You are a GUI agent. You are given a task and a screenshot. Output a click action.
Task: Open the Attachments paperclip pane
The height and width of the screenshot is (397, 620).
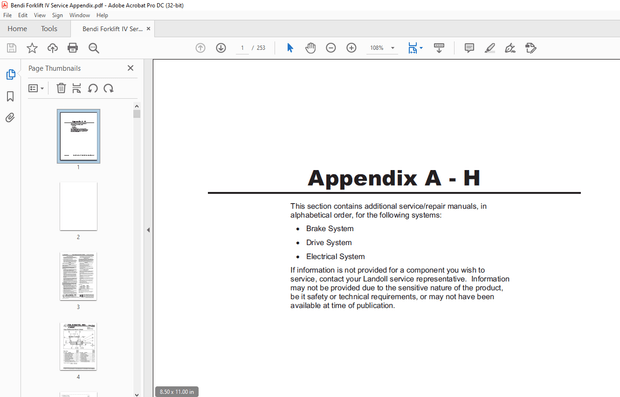(x=10, y=117)
